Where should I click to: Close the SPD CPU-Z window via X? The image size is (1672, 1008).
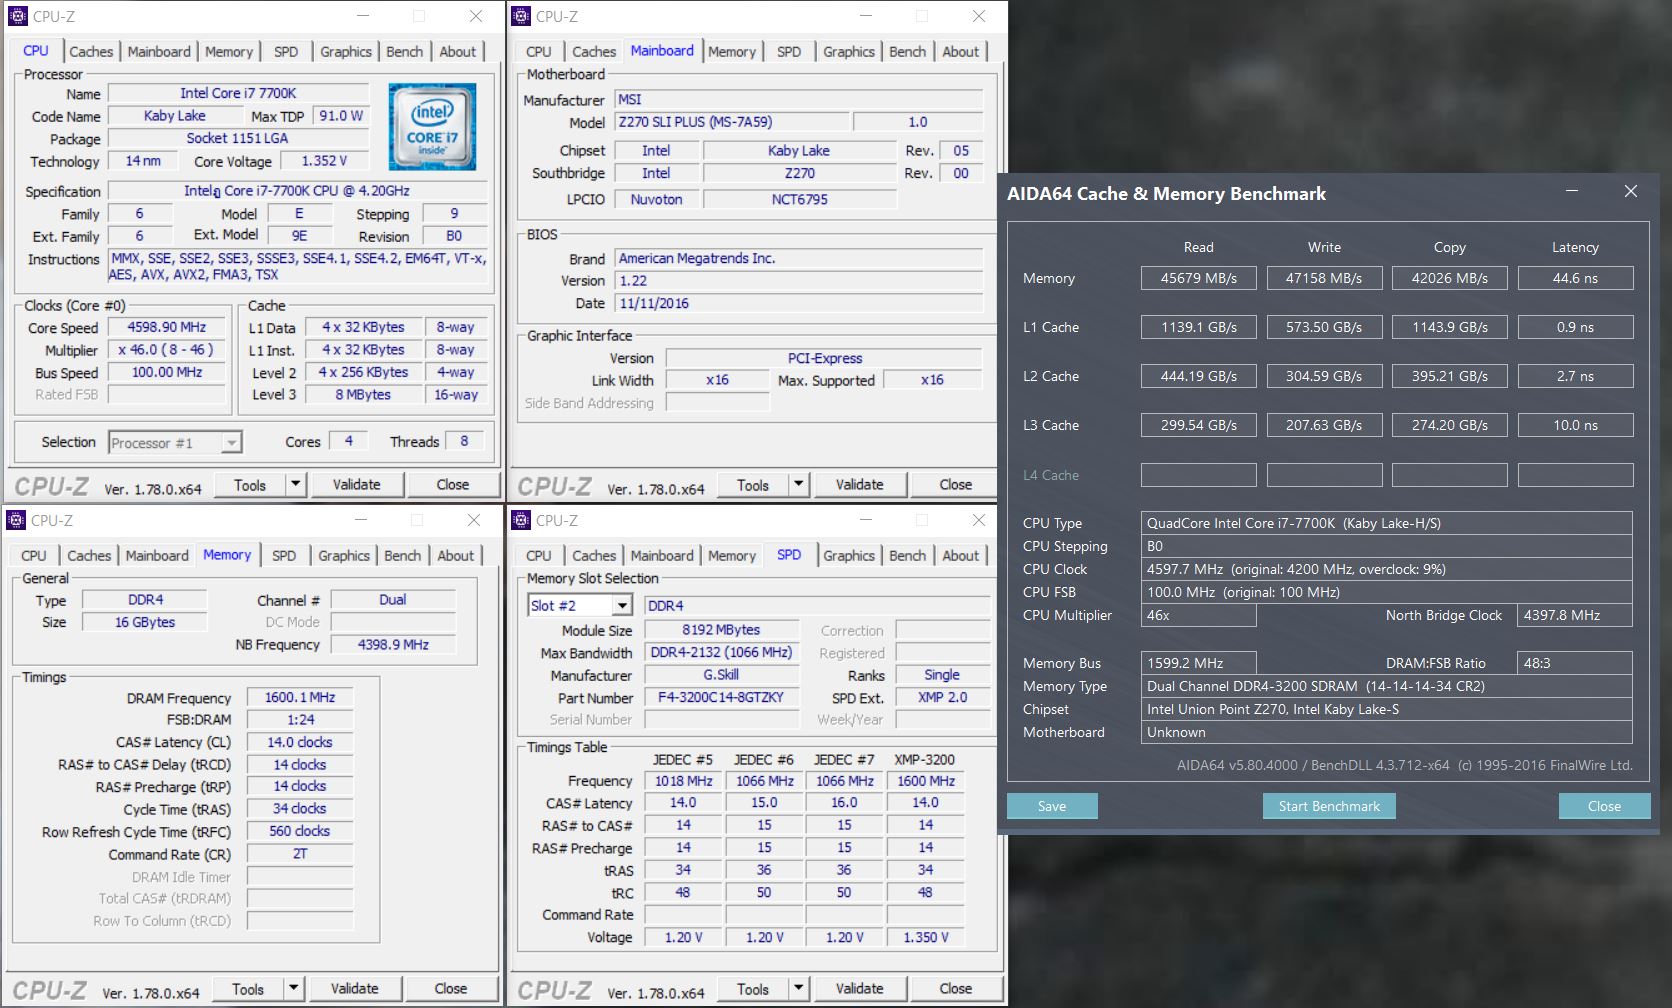click(x=978, y=520)
